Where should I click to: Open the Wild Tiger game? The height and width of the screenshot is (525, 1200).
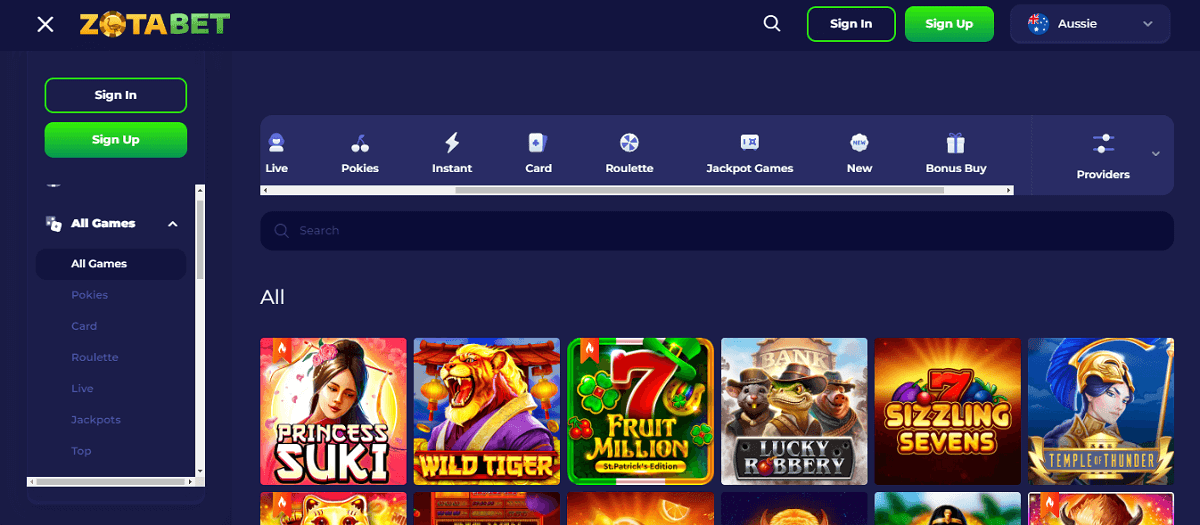coord(487,411)
